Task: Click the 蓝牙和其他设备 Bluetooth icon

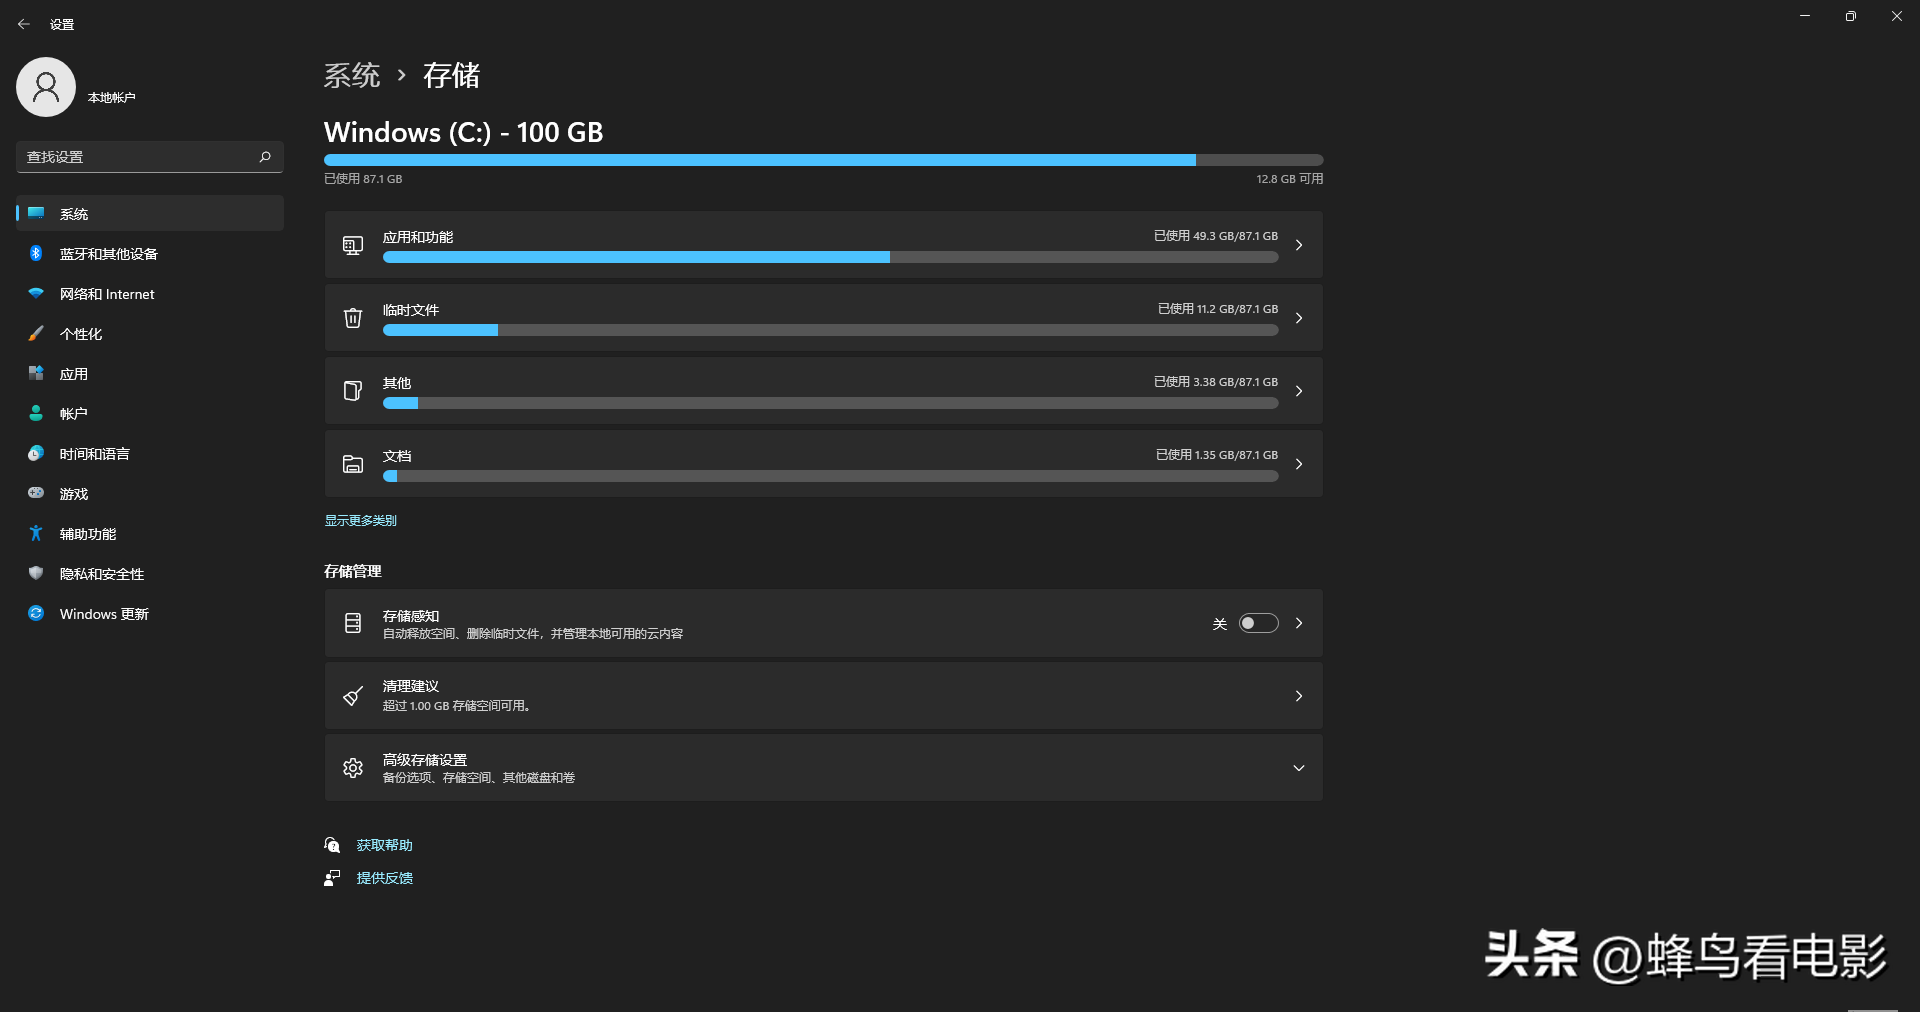Action: [x=36, y=253]
